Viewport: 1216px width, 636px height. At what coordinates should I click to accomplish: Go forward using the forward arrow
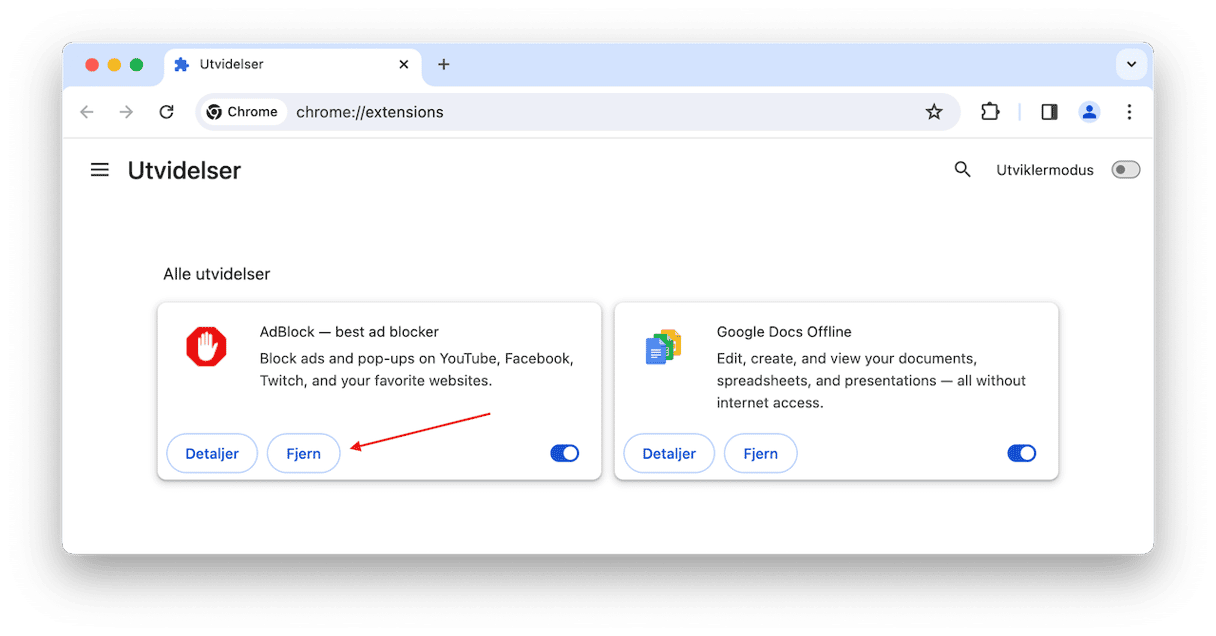pyautogui.click(x=126, y=112)
